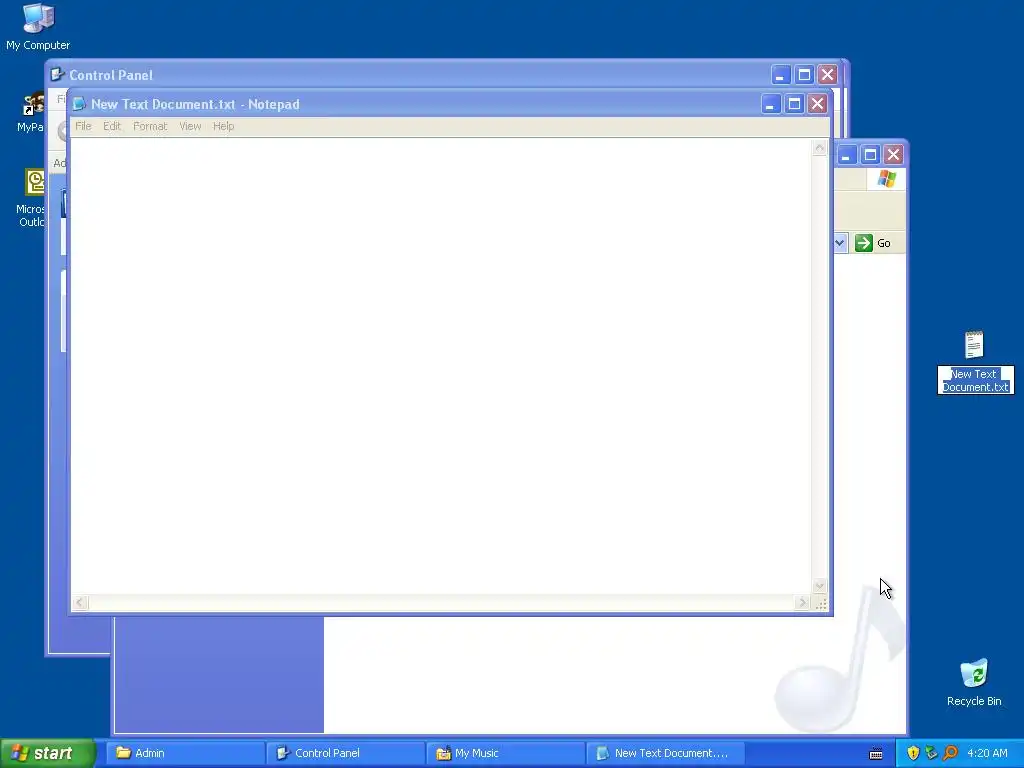Expand the address bar dropdown in My Music
Screen dimensions: 1024x768
[840, 243]
